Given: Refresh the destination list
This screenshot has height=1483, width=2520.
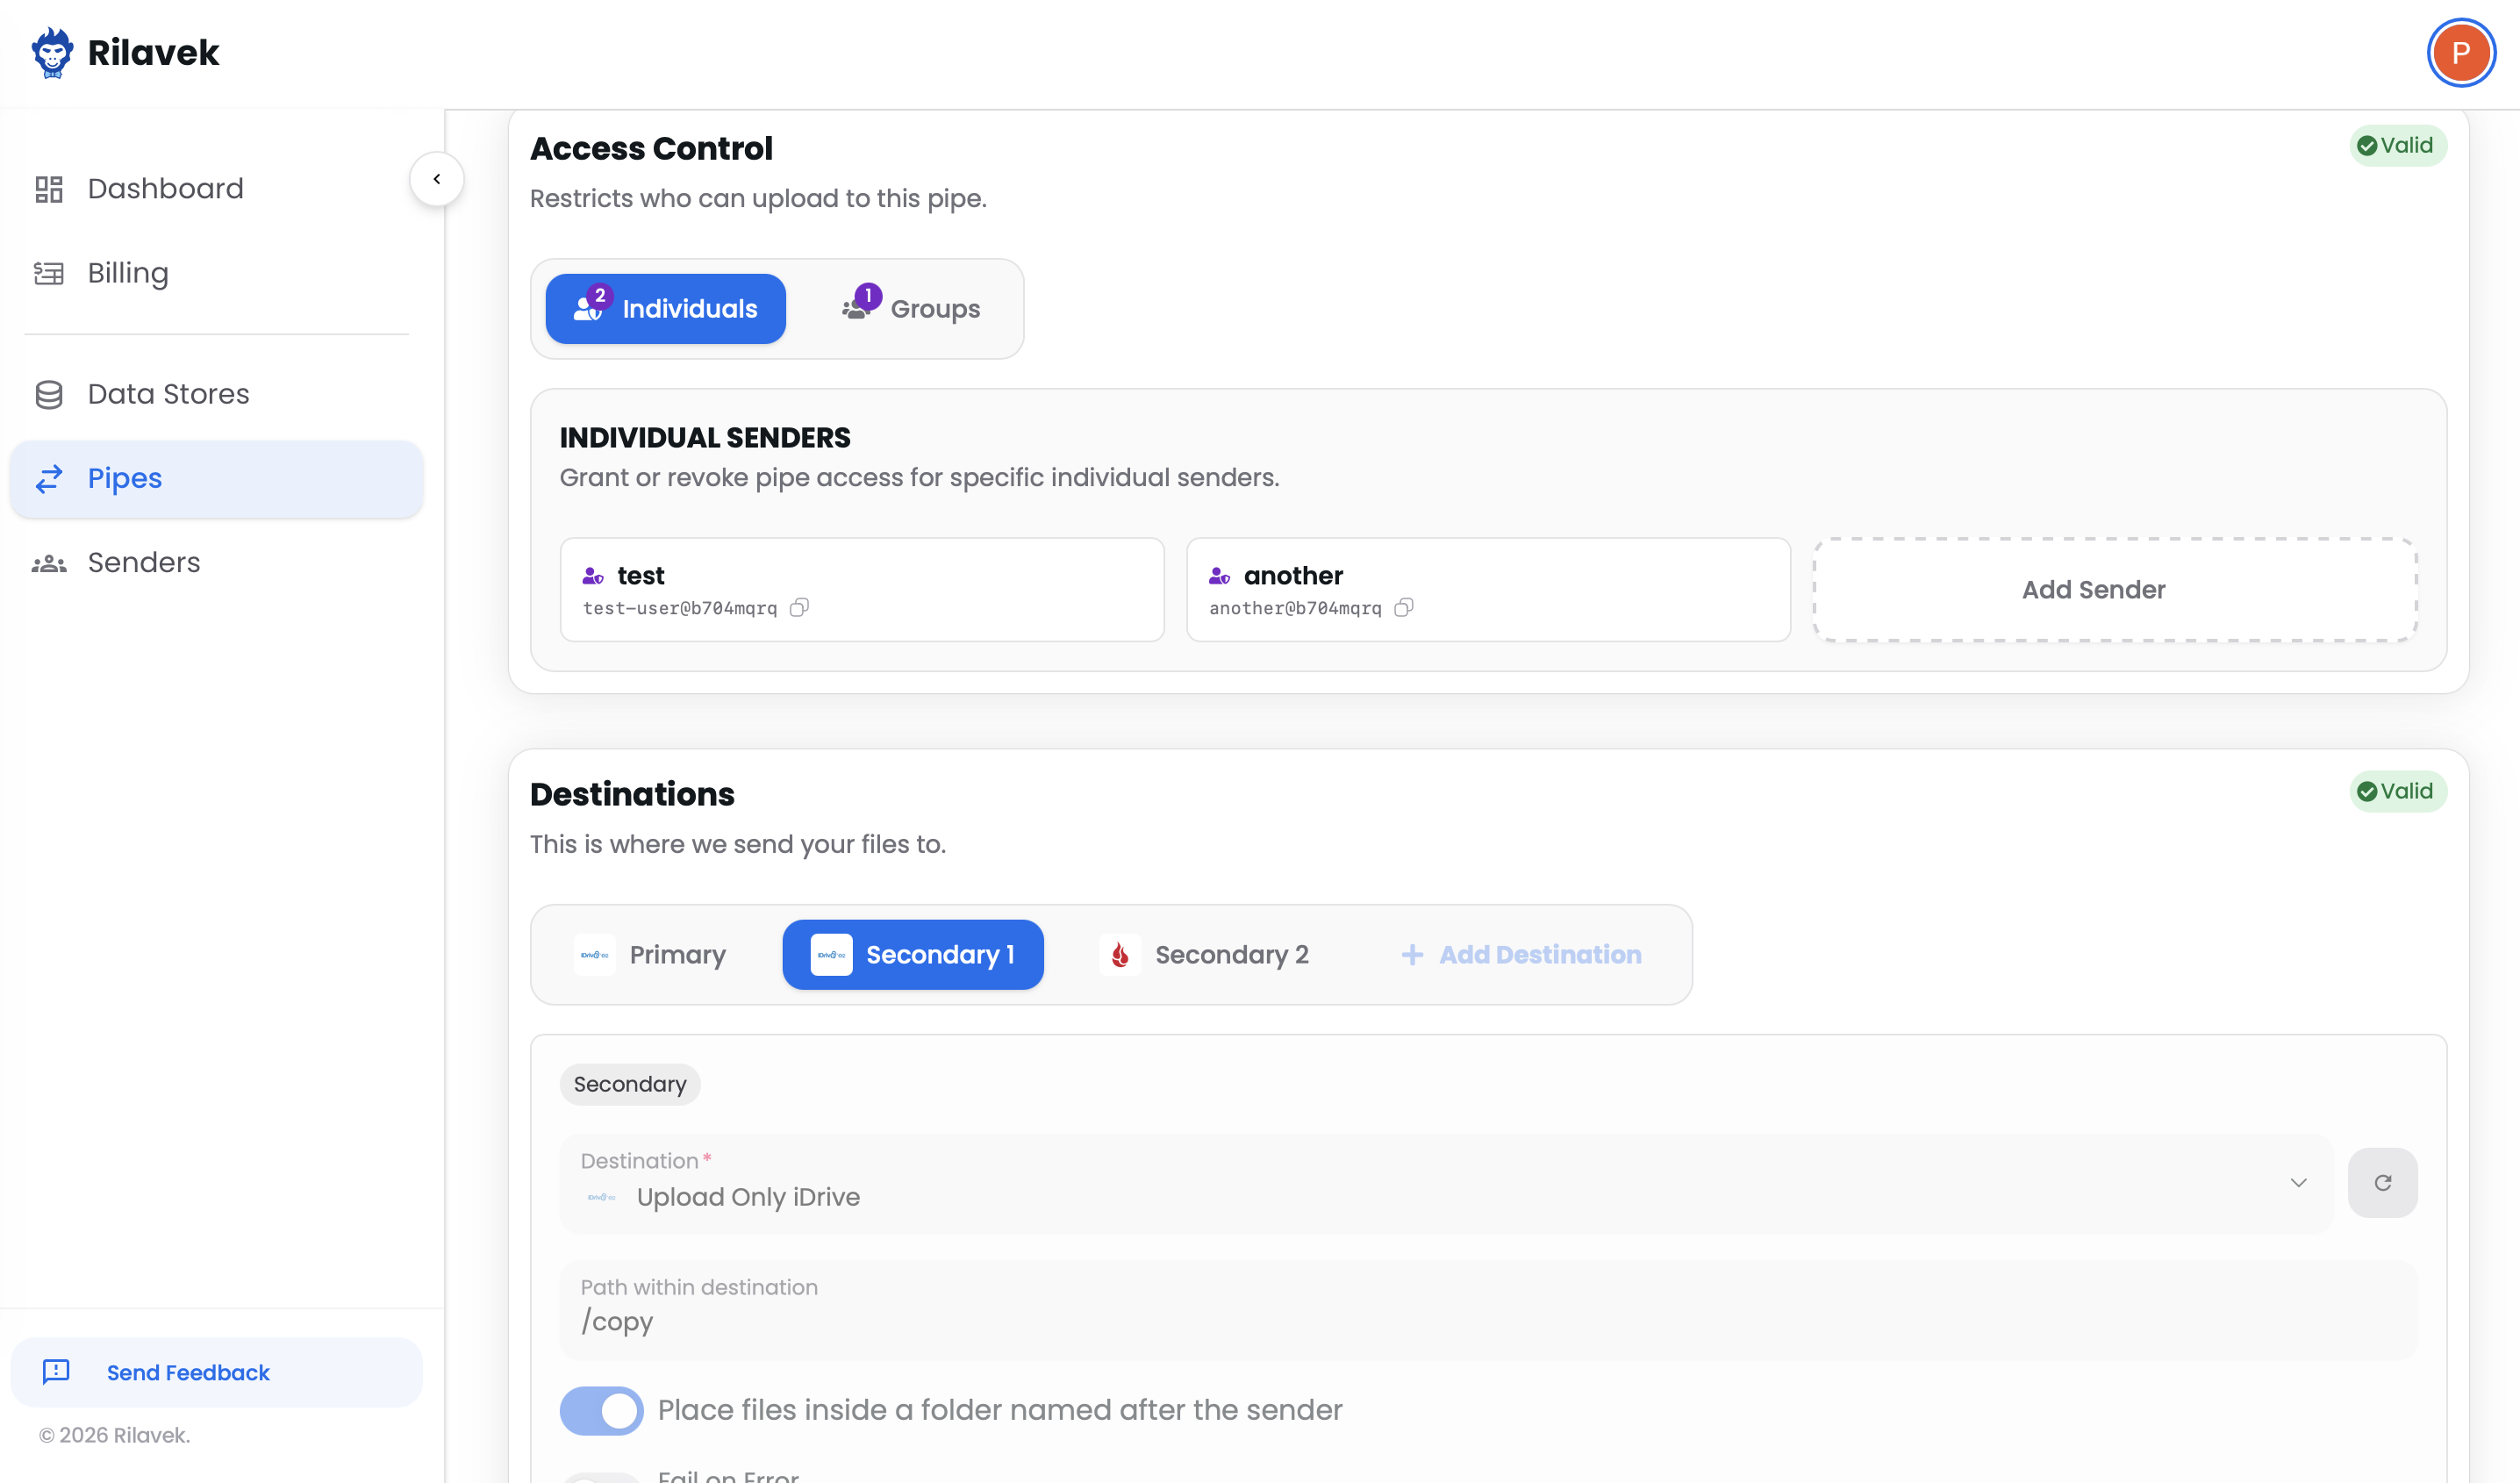Looking at the screenshot, I should click(x=2382, y=1182).
